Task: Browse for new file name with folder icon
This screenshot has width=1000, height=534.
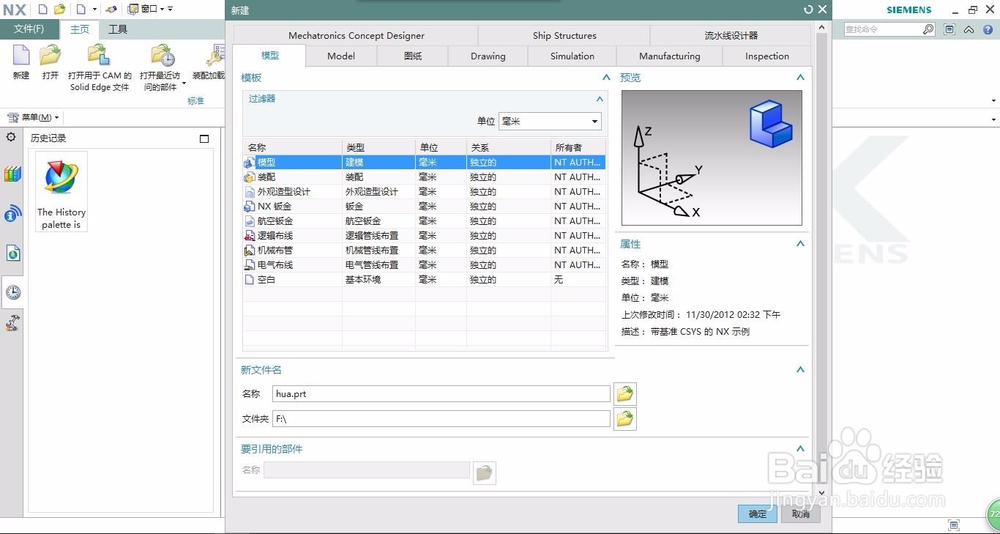Action: click(x=625, y=394)
